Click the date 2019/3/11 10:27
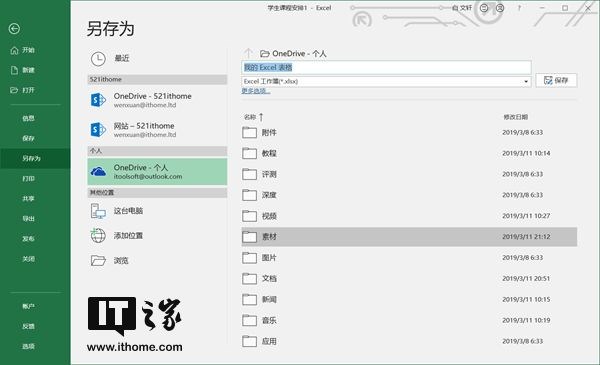Screen dimensions: 600x365 point(526,216)
